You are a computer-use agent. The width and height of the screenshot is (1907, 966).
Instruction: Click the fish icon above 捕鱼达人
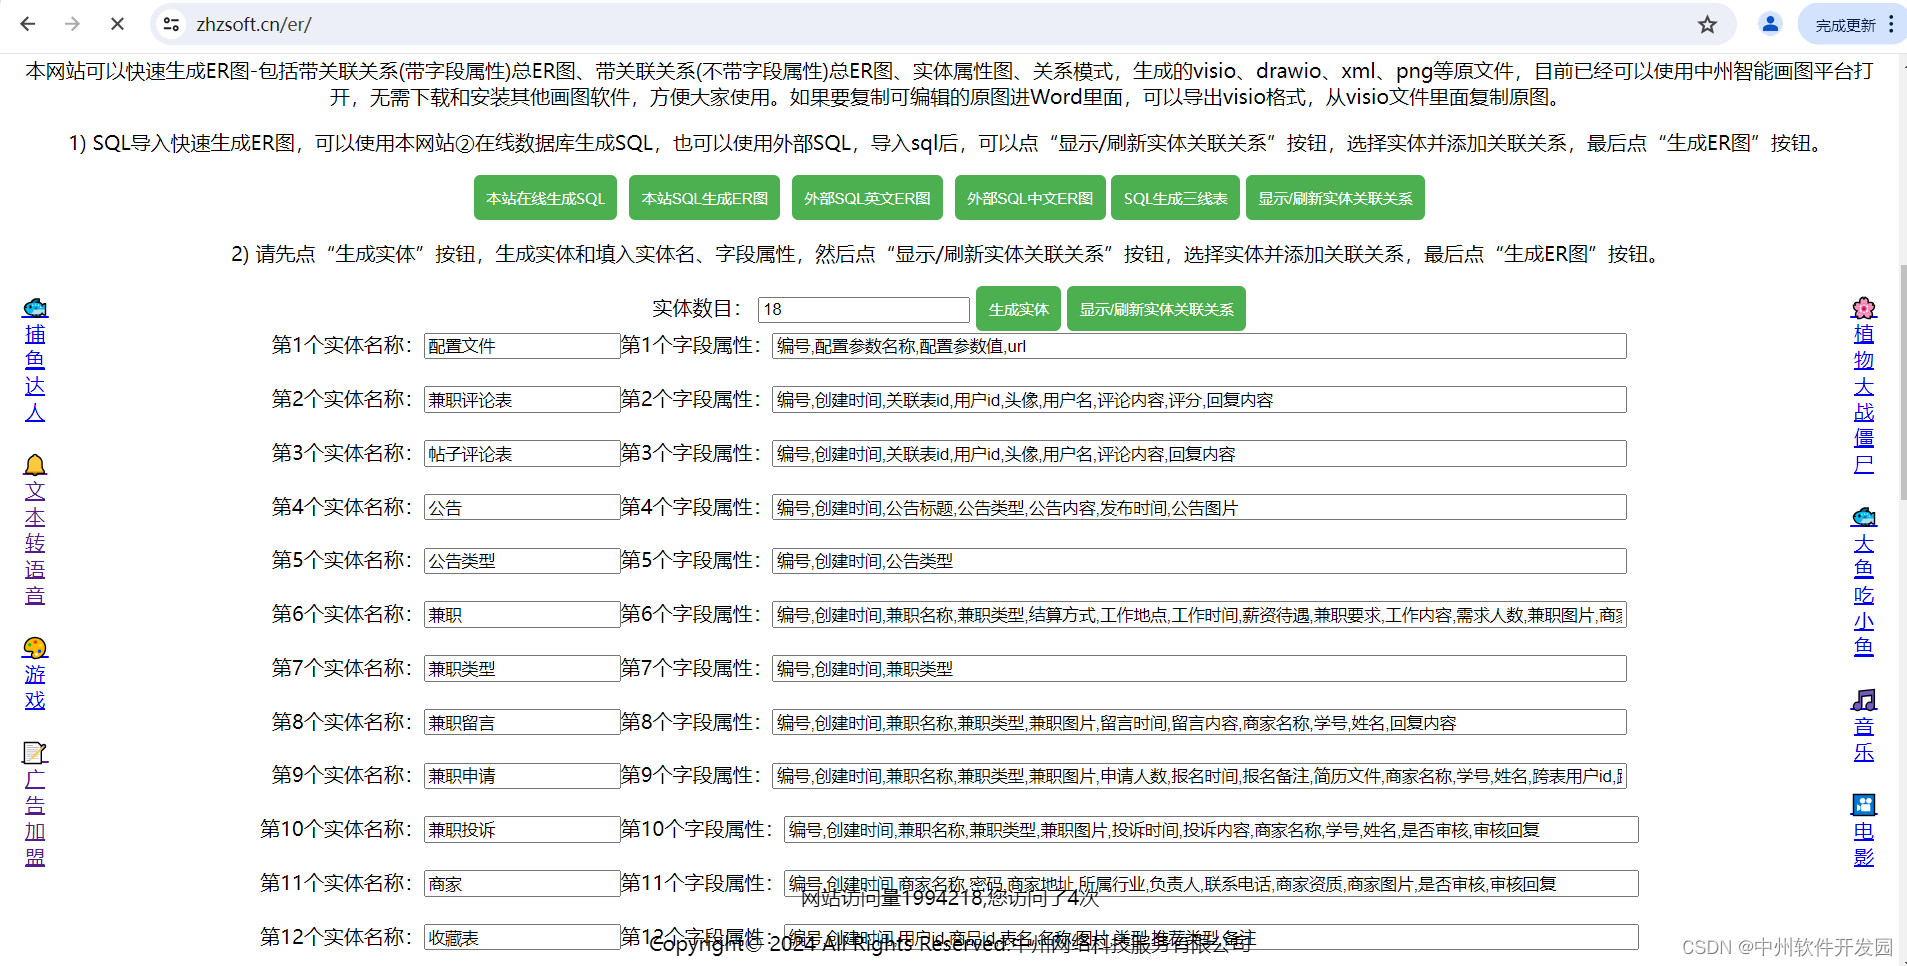click(x=35, y=307)
